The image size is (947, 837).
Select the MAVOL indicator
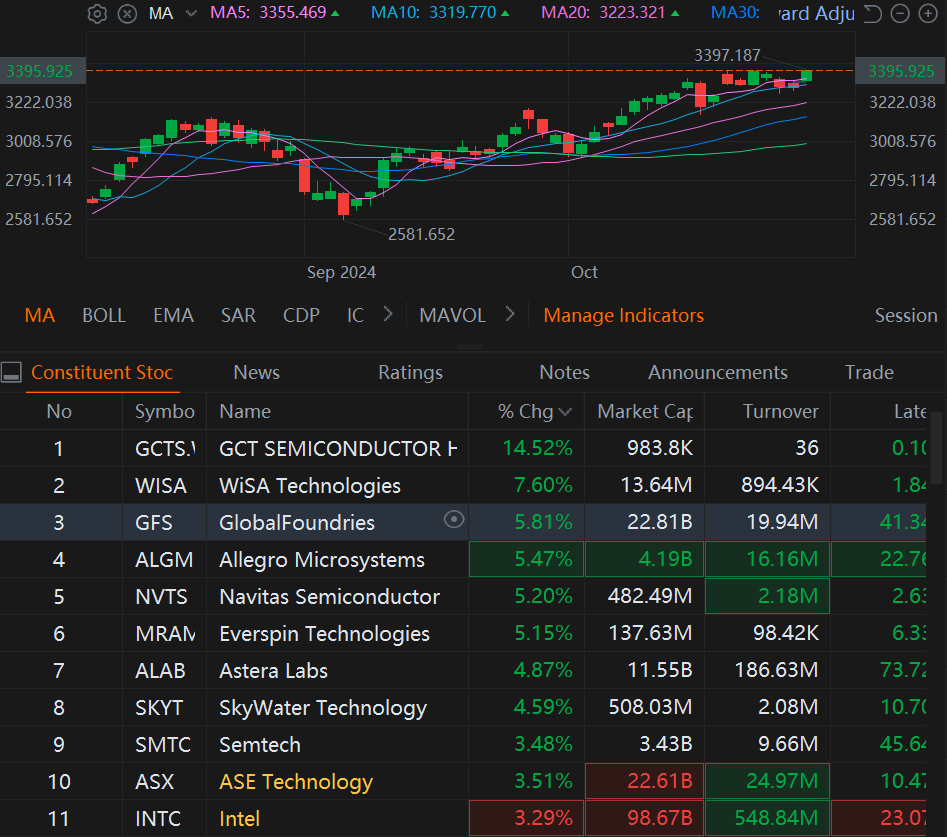[452, 315]
